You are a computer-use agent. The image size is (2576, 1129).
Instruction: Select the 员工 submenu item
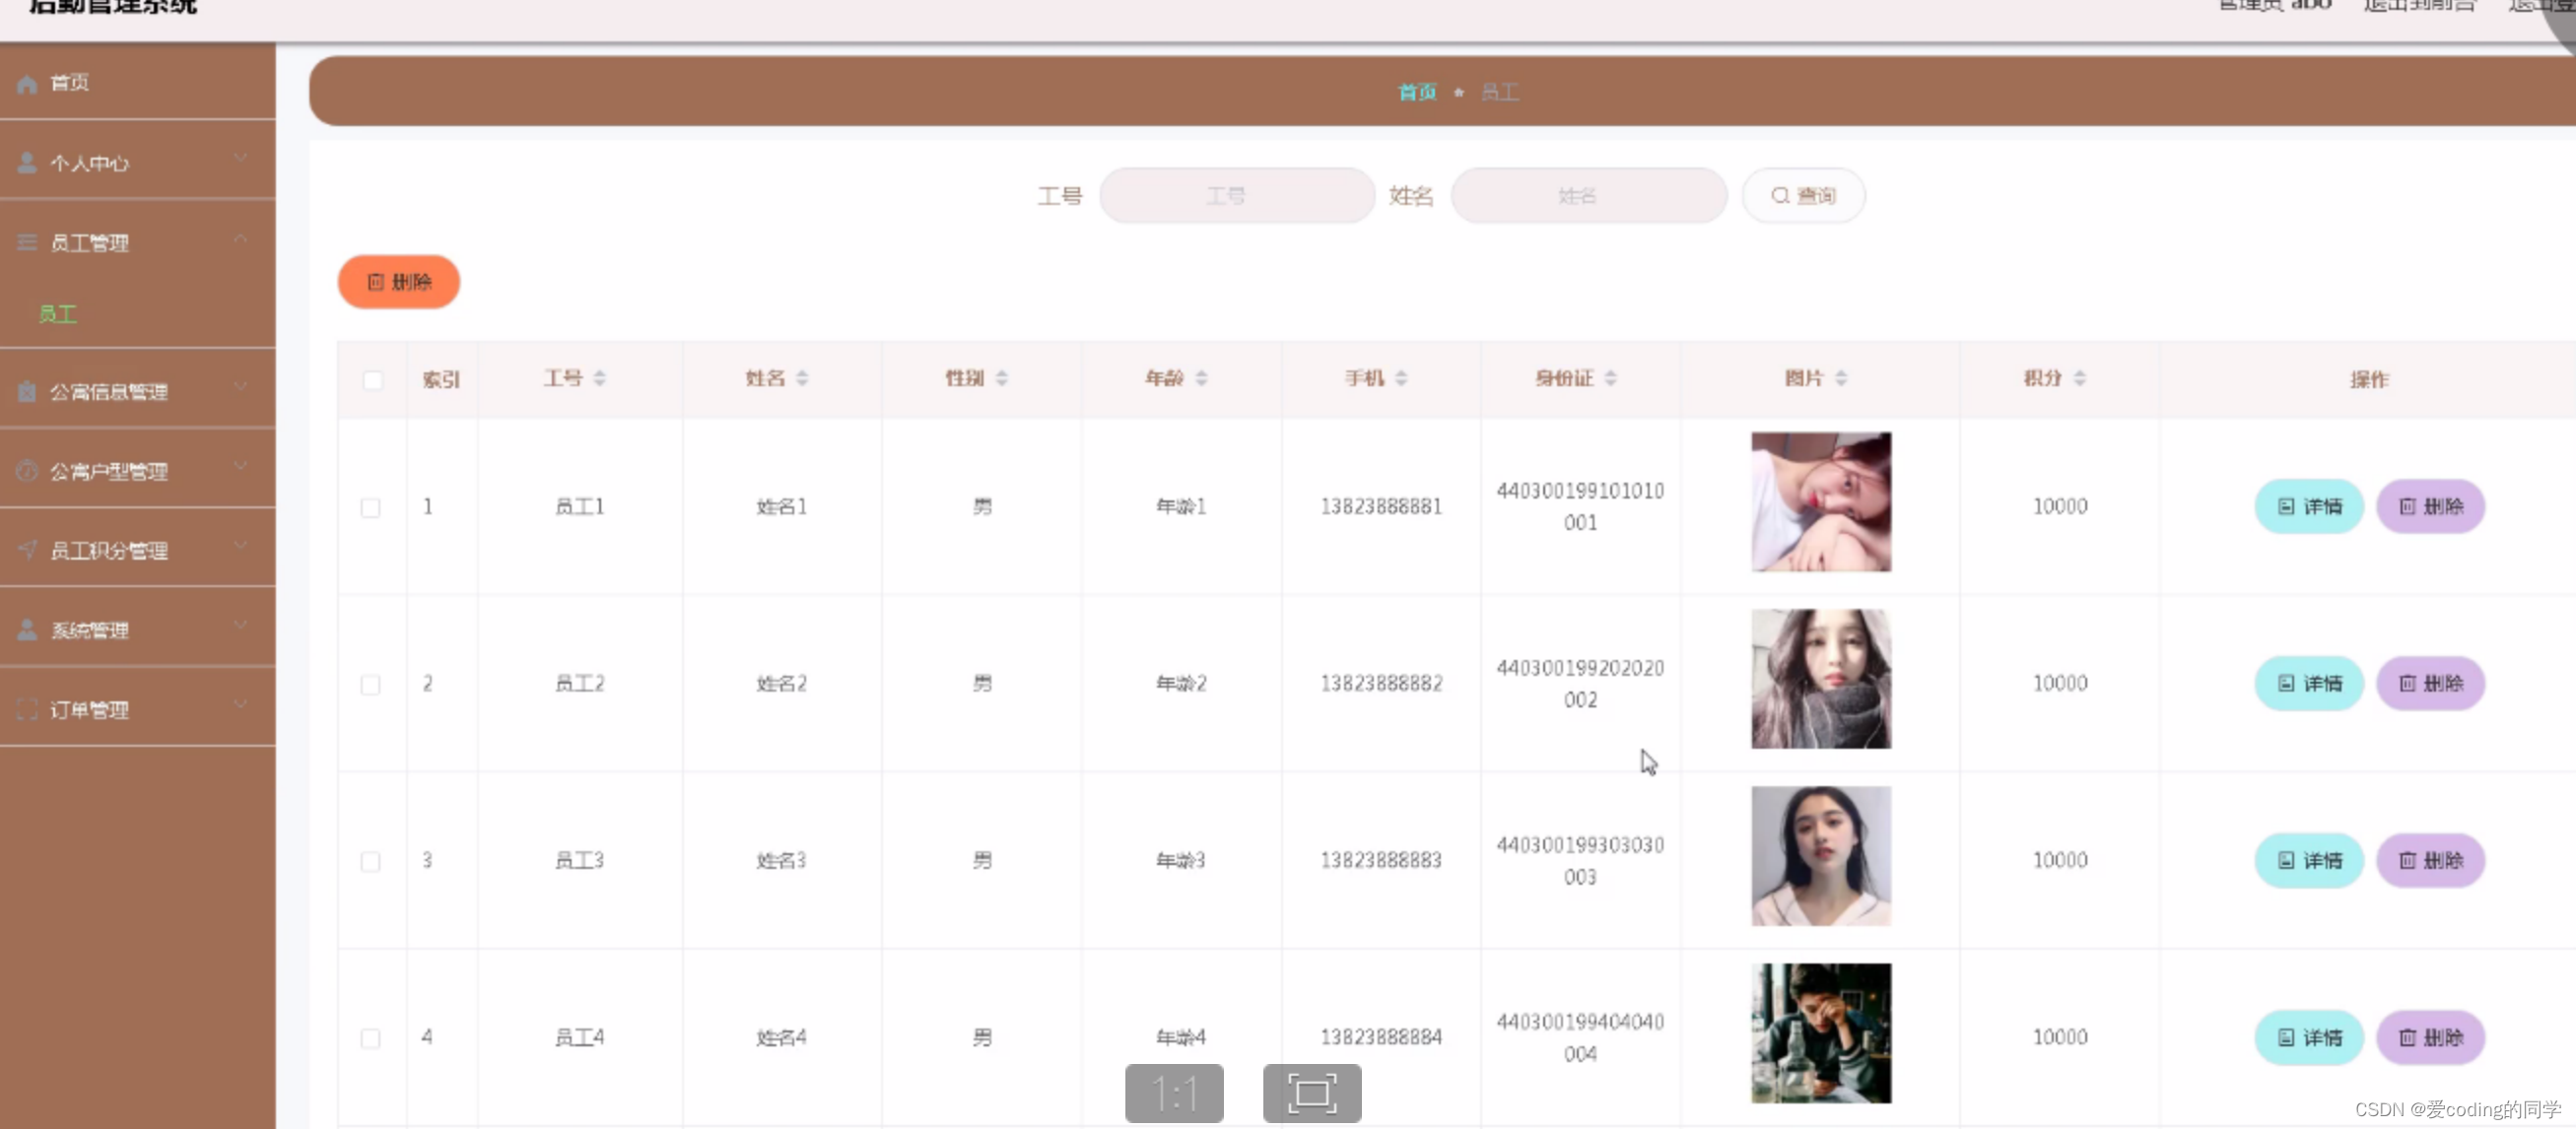click(58, 314)
